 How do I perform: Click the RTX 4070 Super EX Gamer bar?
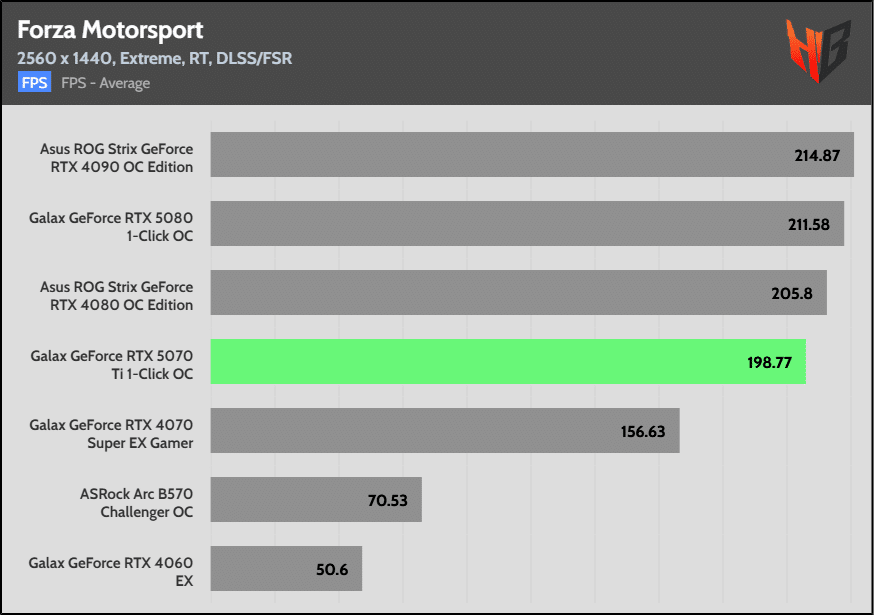pyautogui.click(x=445, y=430)
